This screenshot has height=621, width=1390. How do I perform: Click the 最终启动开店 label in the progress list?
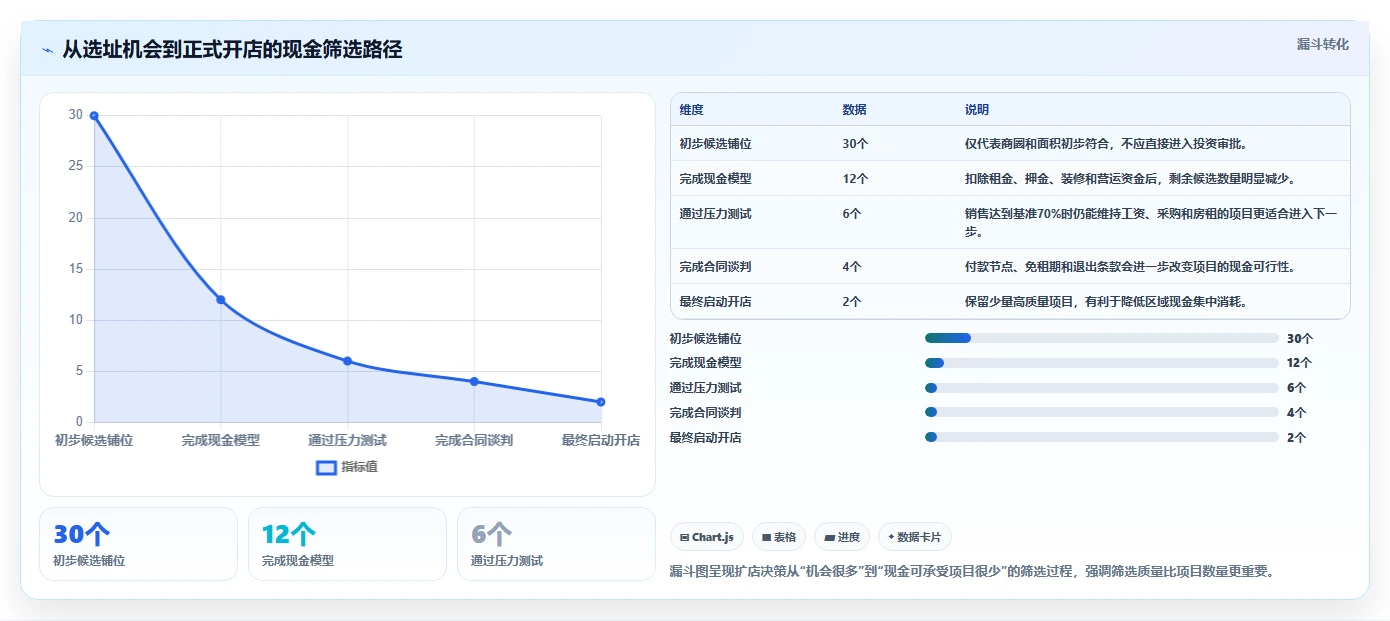pos(706,437)
